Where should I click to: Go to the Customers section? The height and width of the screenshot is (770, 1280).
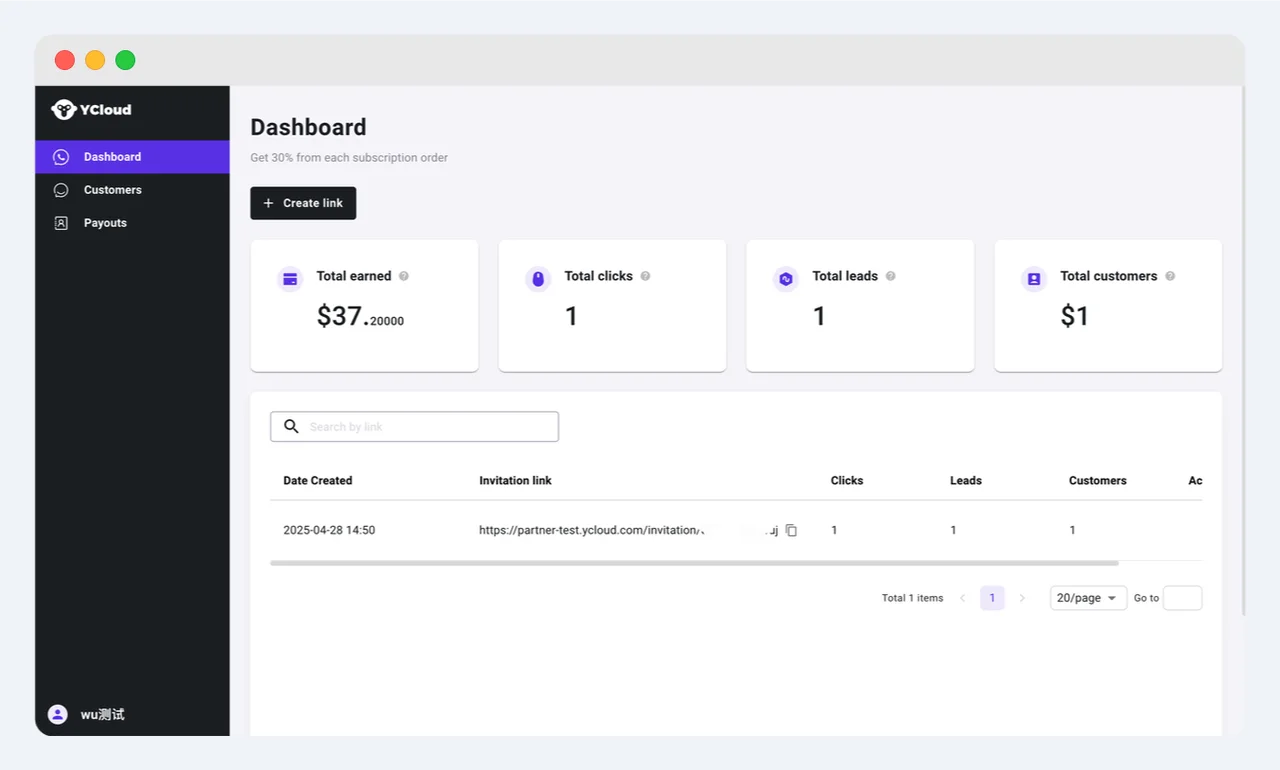132,190
